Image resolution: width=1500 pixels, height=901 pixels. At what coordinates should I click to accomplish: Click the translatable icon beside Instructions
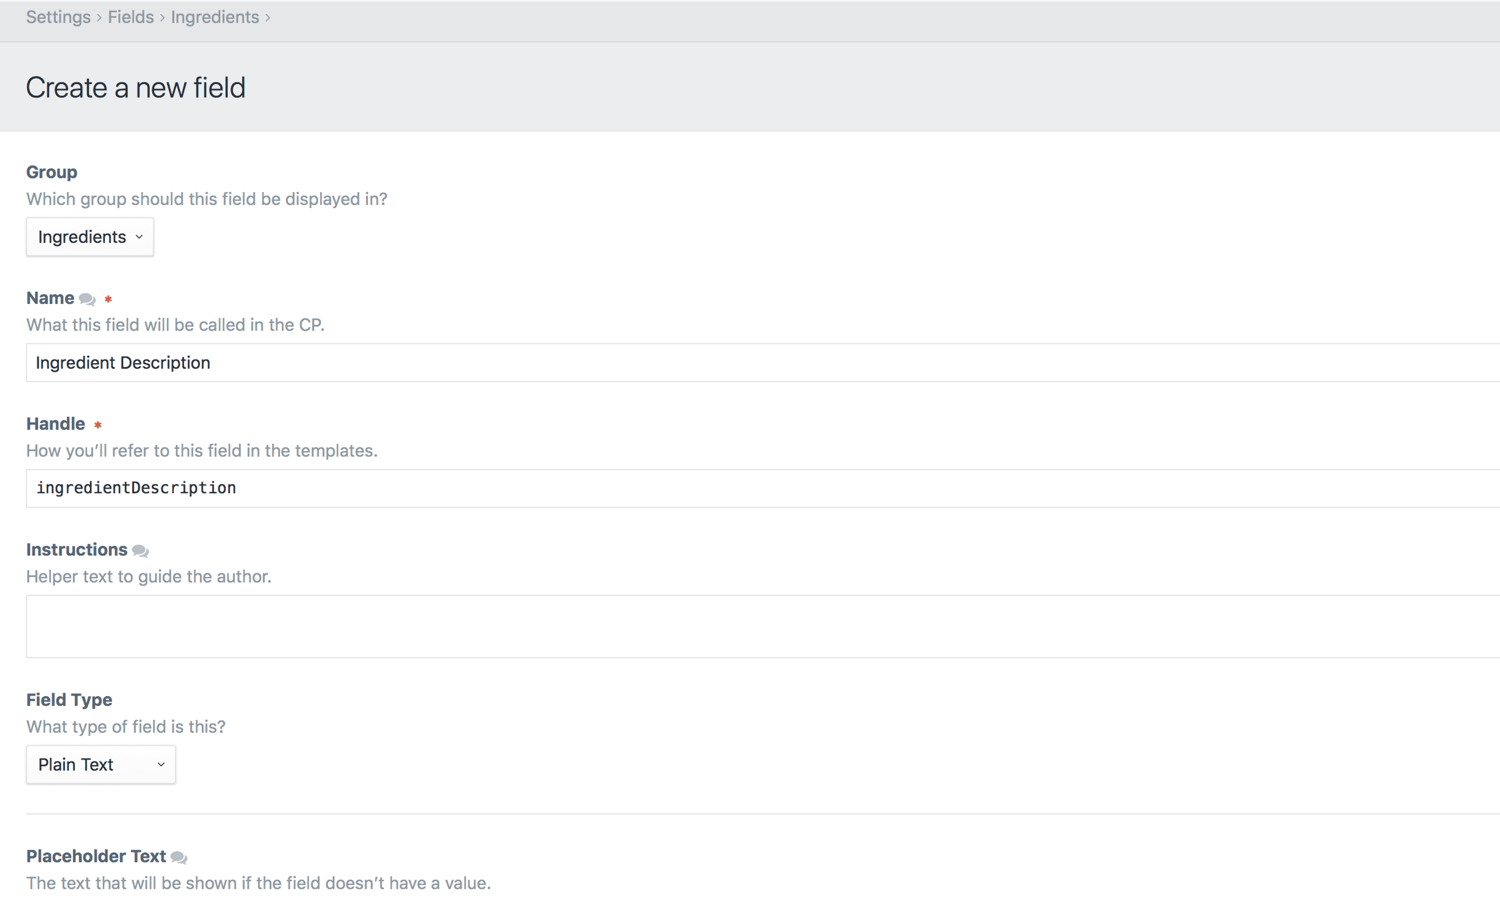click(140, 551)
